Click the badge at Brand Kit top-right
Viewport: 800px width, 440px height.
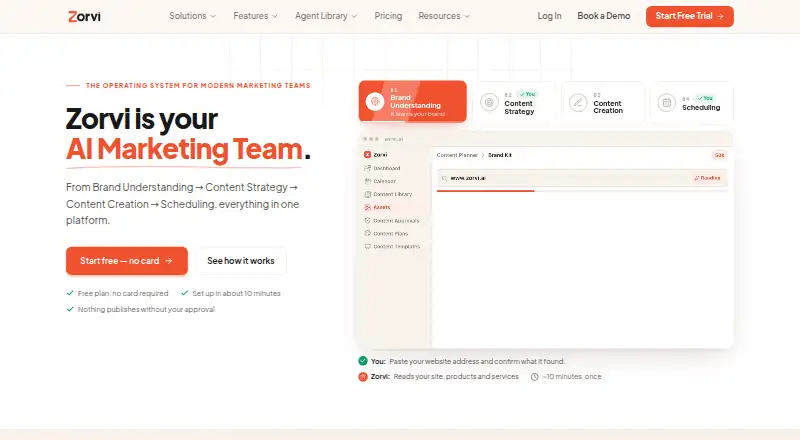(x=719, y=155)
